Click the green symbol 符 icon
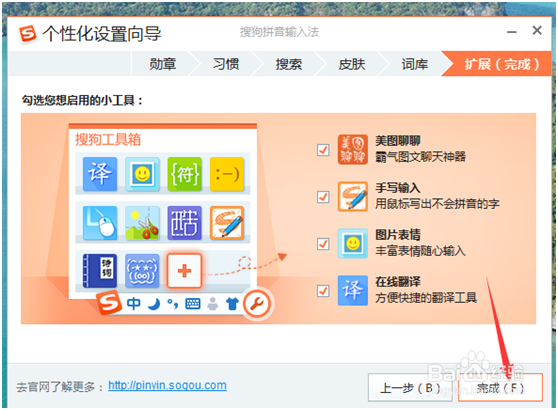This screenshot has width=558, height=410. (184, 174)
